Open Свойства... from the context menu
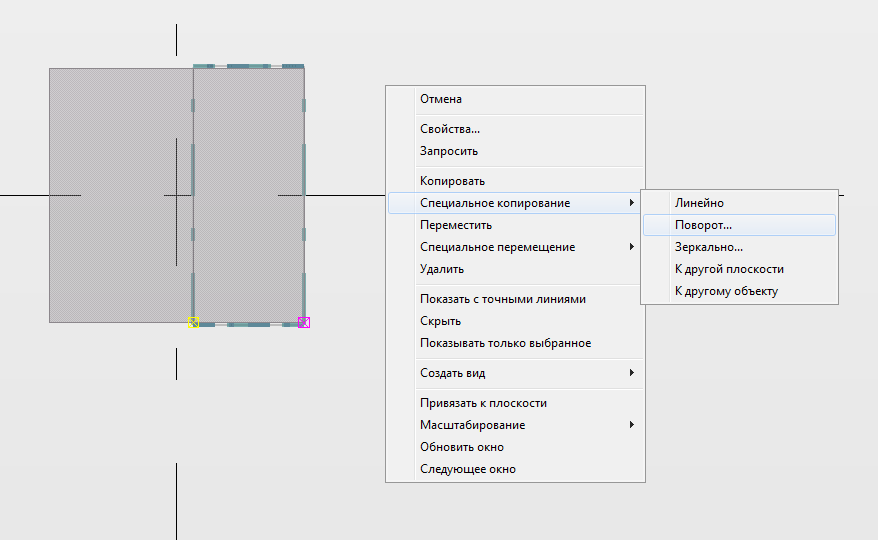This screenshot has width=878, height=540. pos(450,129)
